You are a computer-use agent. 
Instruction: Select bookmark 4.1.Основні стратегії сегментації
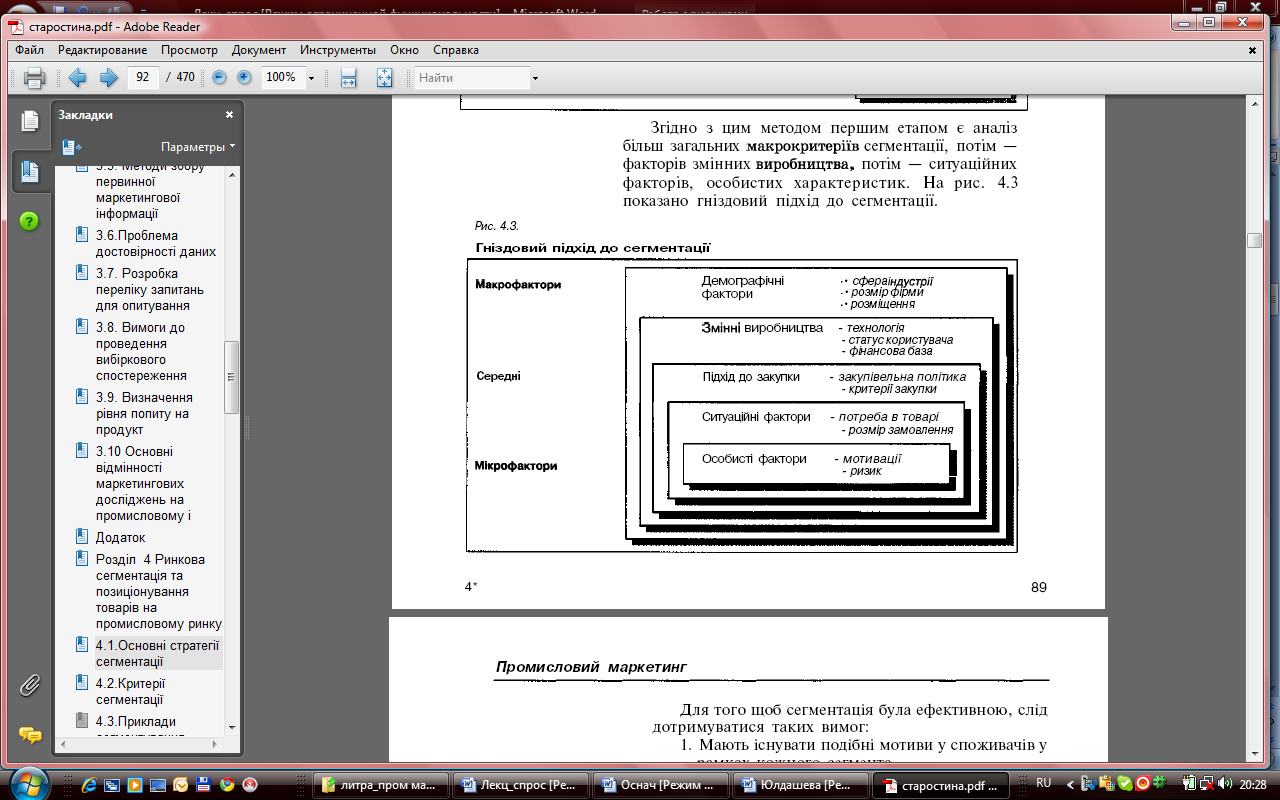pos(157,653)
